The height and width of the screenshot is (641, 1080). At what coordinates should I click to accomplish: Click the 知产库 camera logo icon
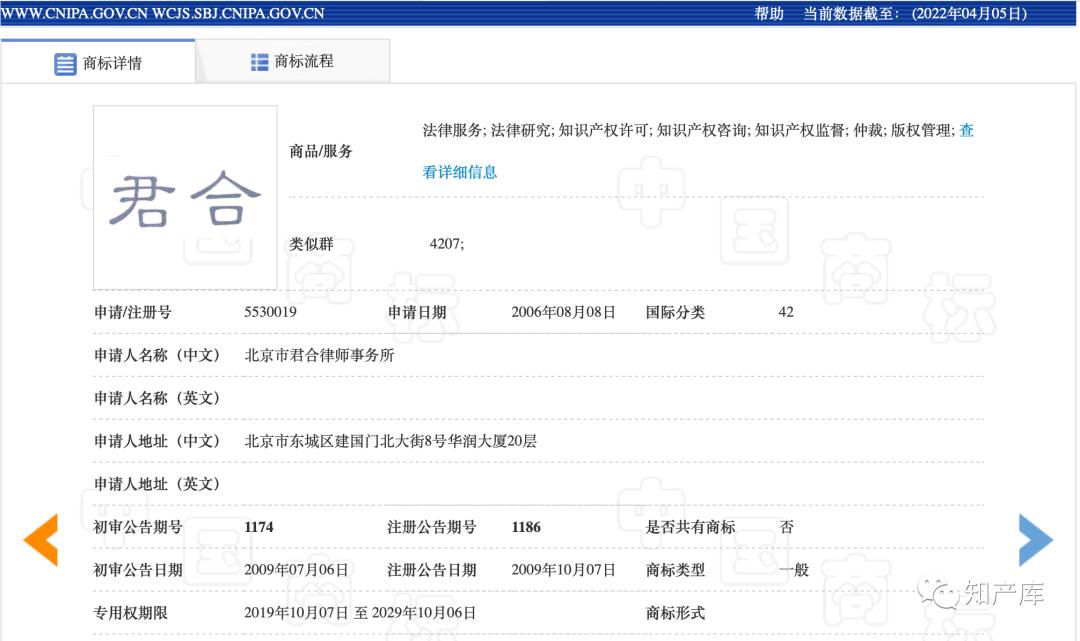pos(938,590)
